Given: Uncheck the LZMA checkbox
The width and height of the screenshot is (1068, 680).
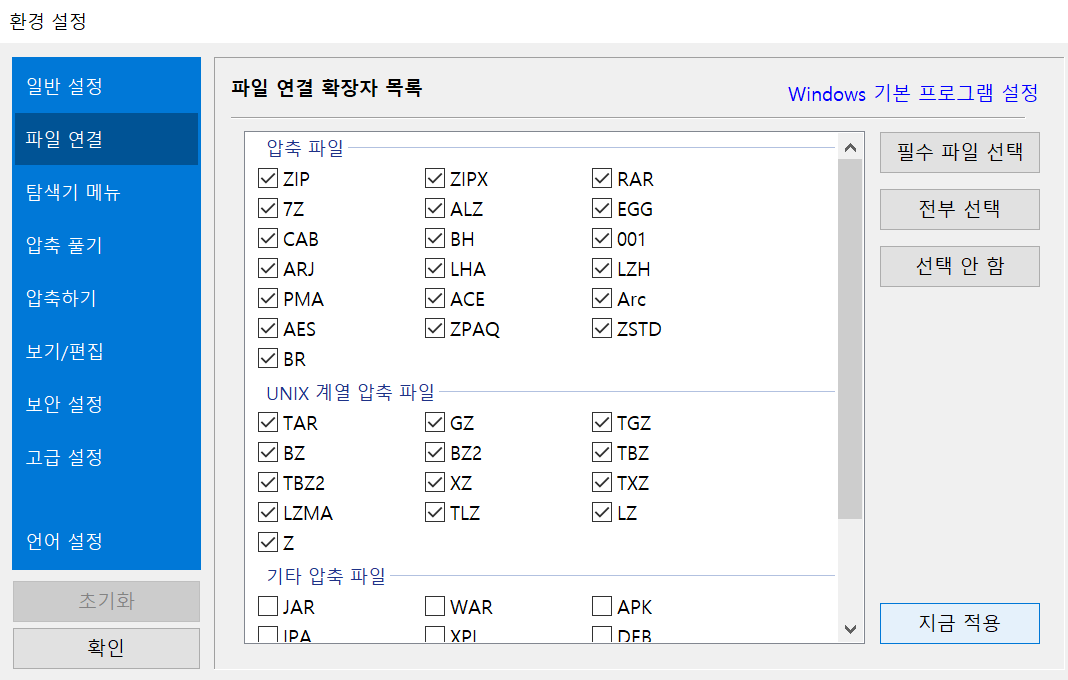Looking at the screenshot, I should click(x=267, y=512).
